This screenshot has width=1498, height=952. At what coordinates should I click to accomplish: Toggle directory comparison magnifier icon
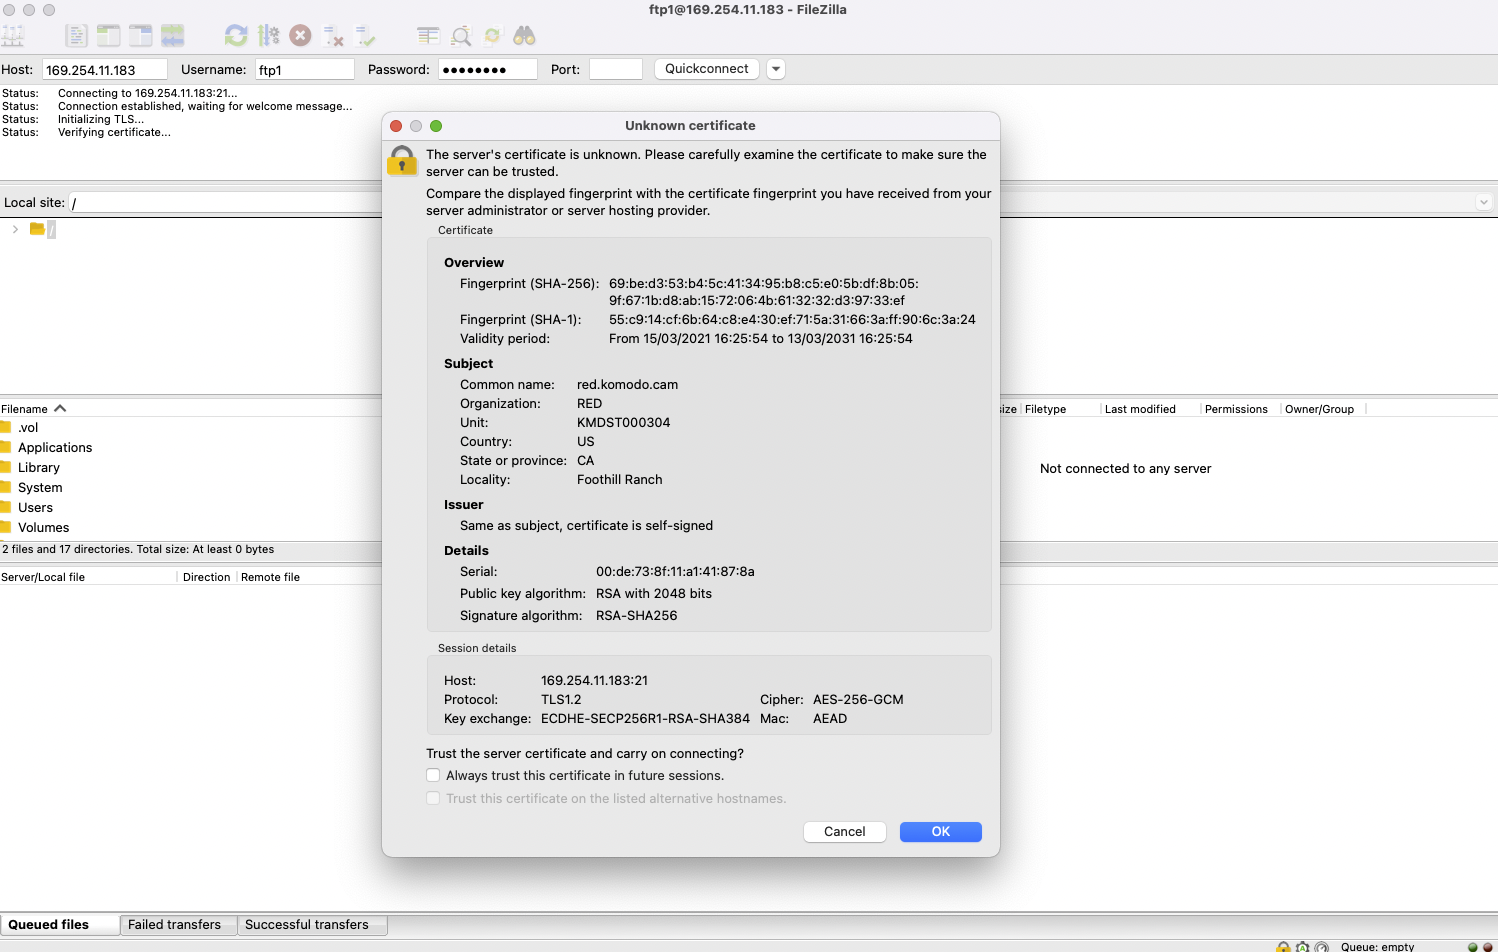pos(461,36)
